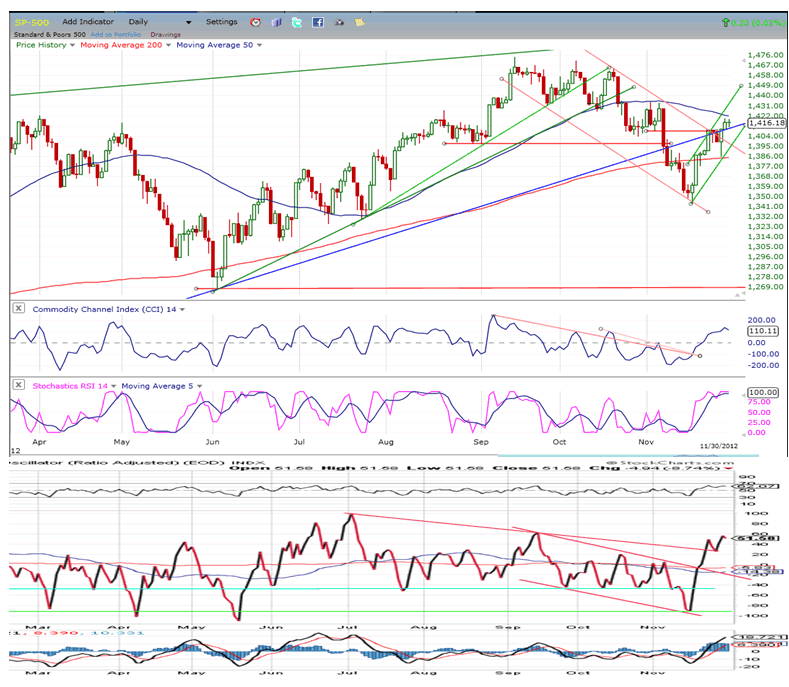
Task: Open the Stochastics RSI 14 options arrow
Action: (114, 386)
